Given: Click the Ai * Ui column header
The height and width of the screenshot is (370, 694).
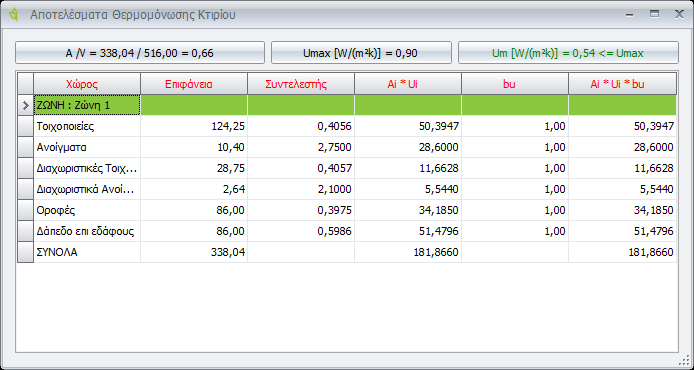Looking at the screenshot, I should [x=408, y=84].
